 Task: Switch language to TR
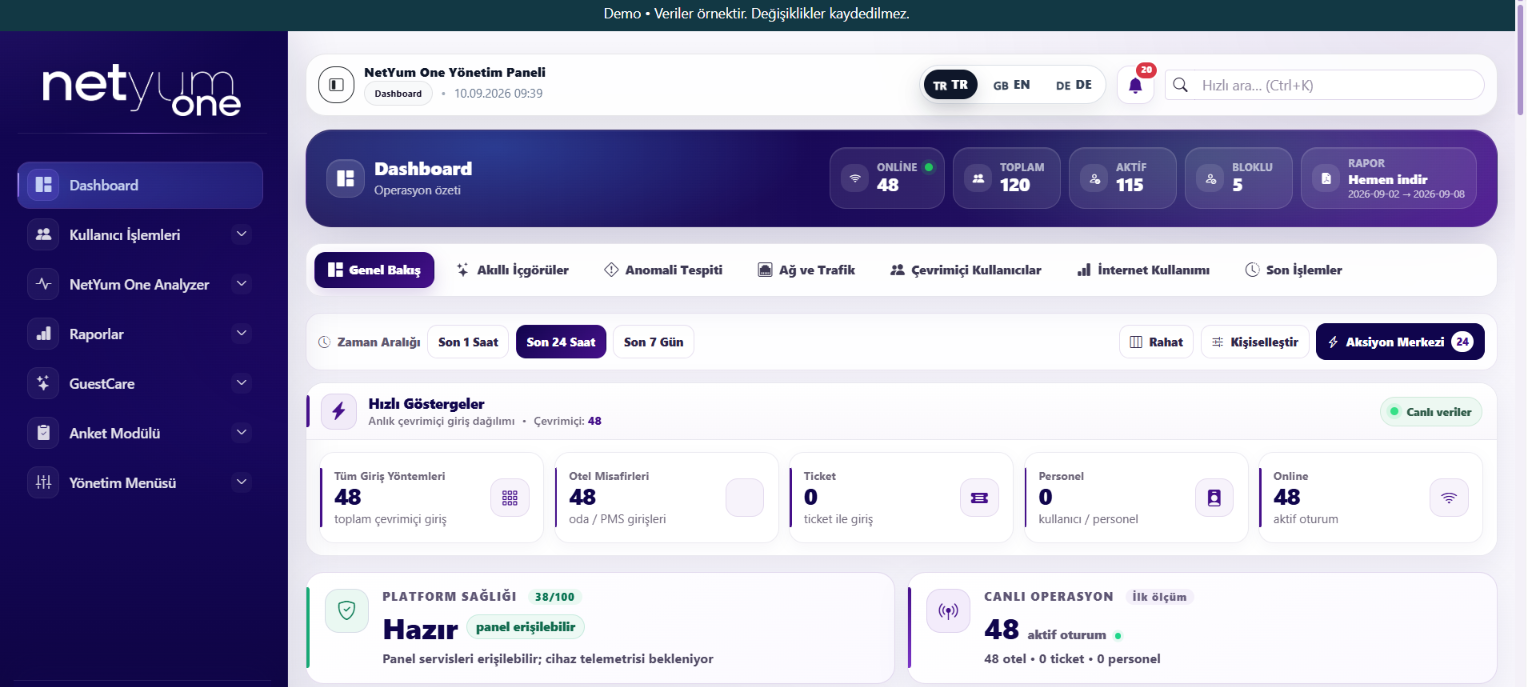pyautogui.click(x=950, y=85)
